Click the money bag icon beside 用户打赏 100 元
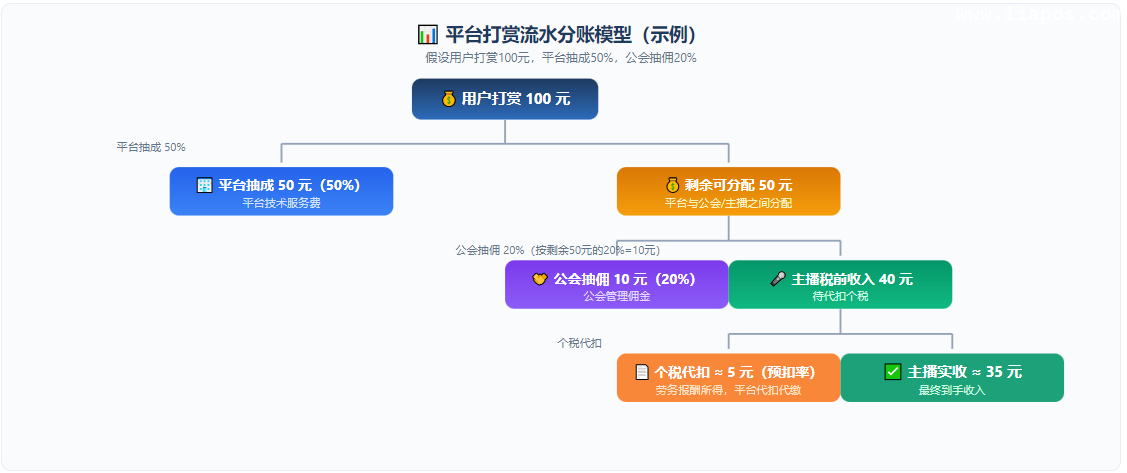Screen dimensions: 1127x473 [x=448, y=99]
